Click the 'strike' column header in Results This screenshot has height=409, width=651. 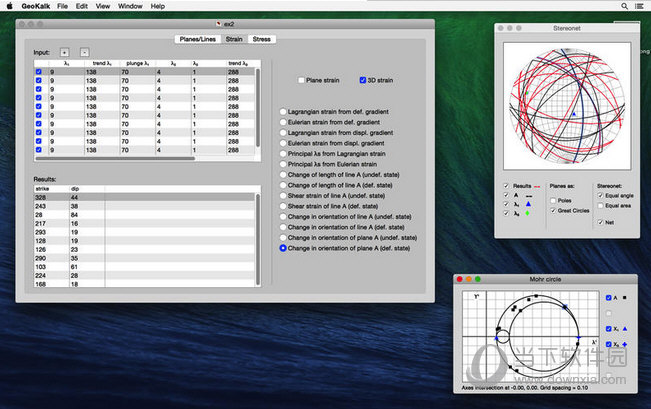(x=51, y=189)
